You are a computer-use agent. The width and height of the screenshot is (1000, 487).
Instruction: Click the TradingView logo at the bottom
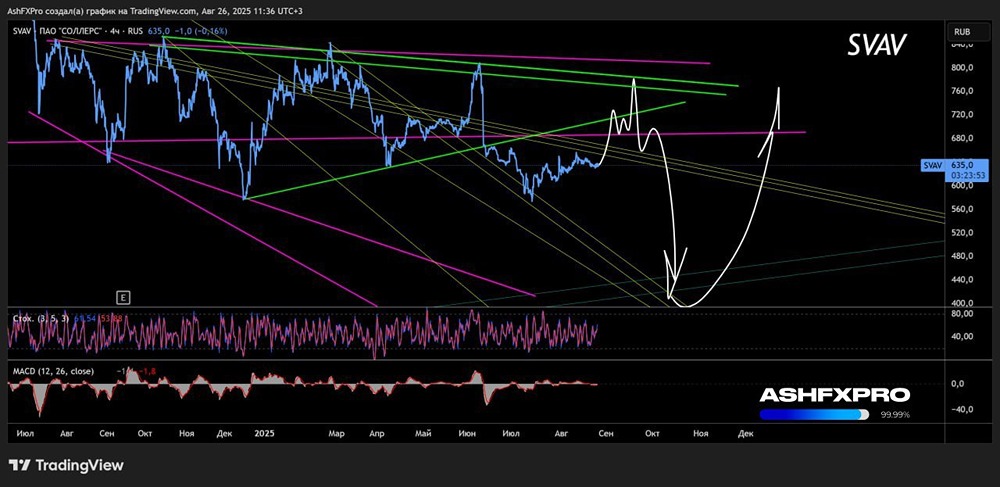pos(66,465)
